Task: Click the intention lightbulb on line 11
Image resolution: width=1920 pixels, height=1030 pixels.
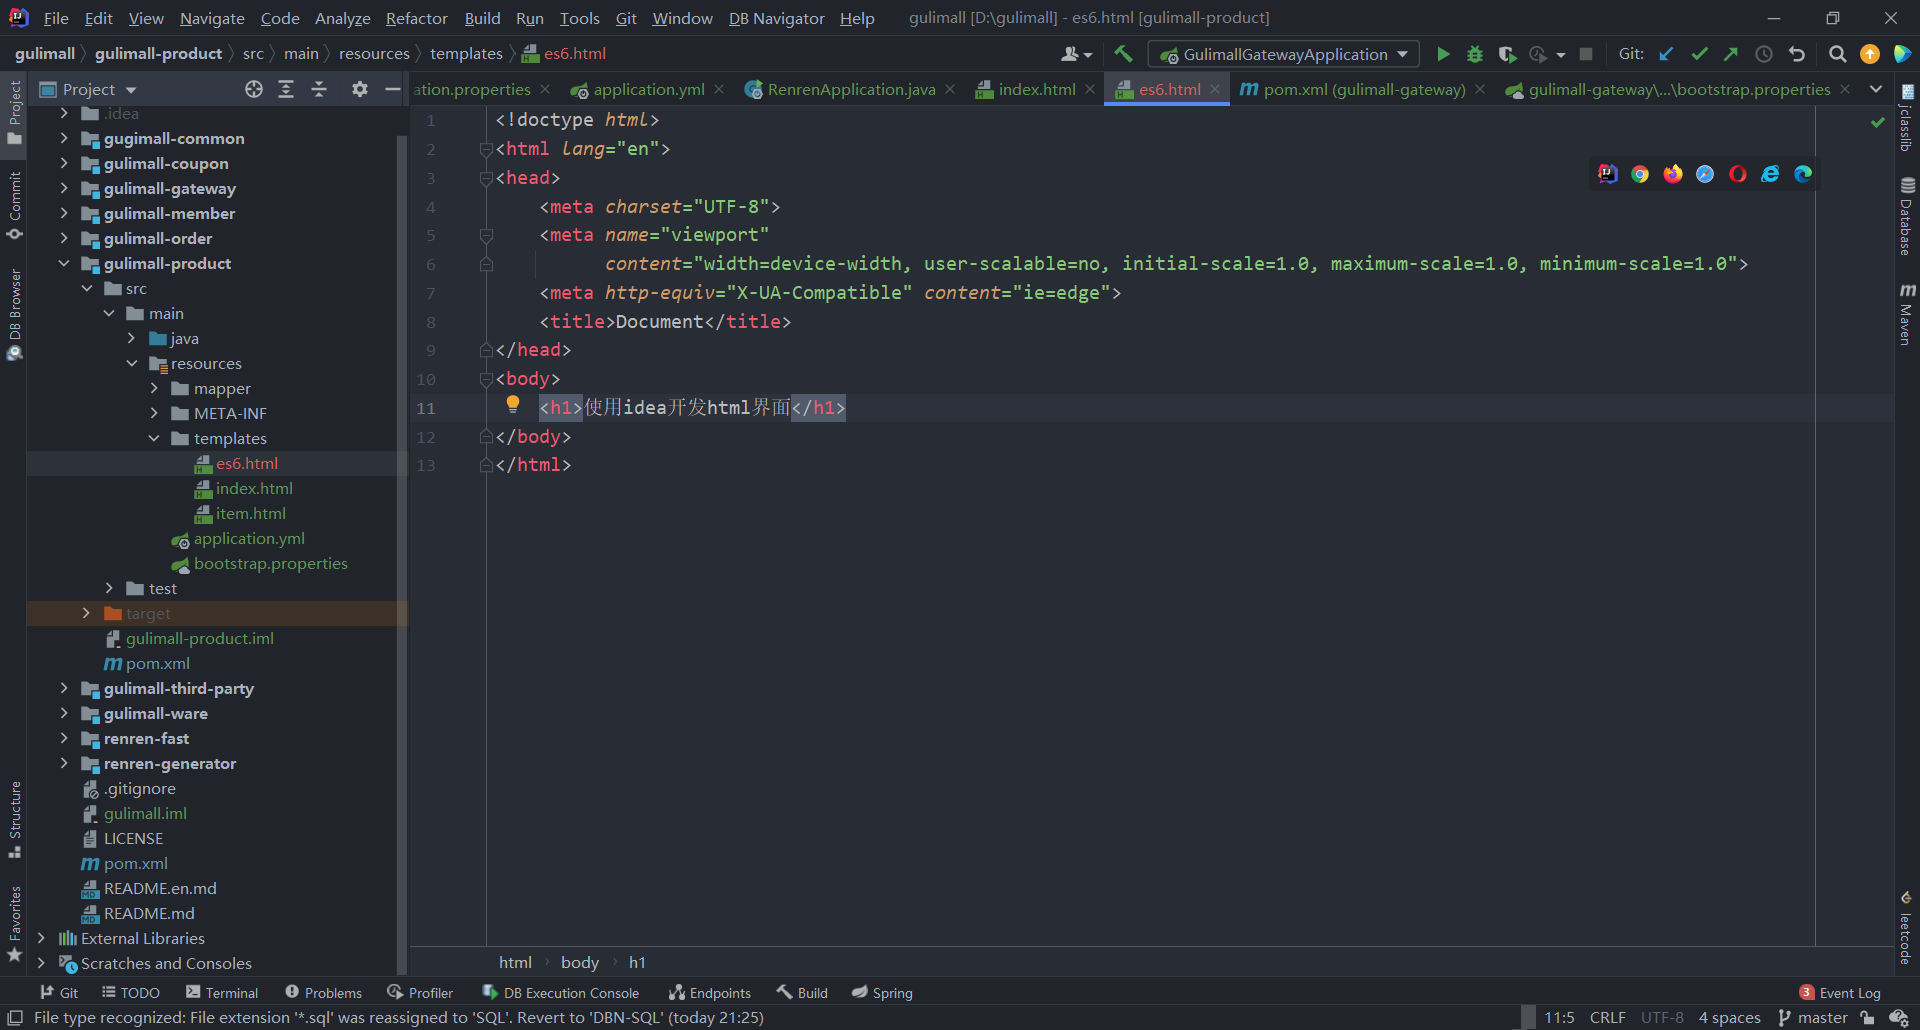Action: tap(513, 404)
